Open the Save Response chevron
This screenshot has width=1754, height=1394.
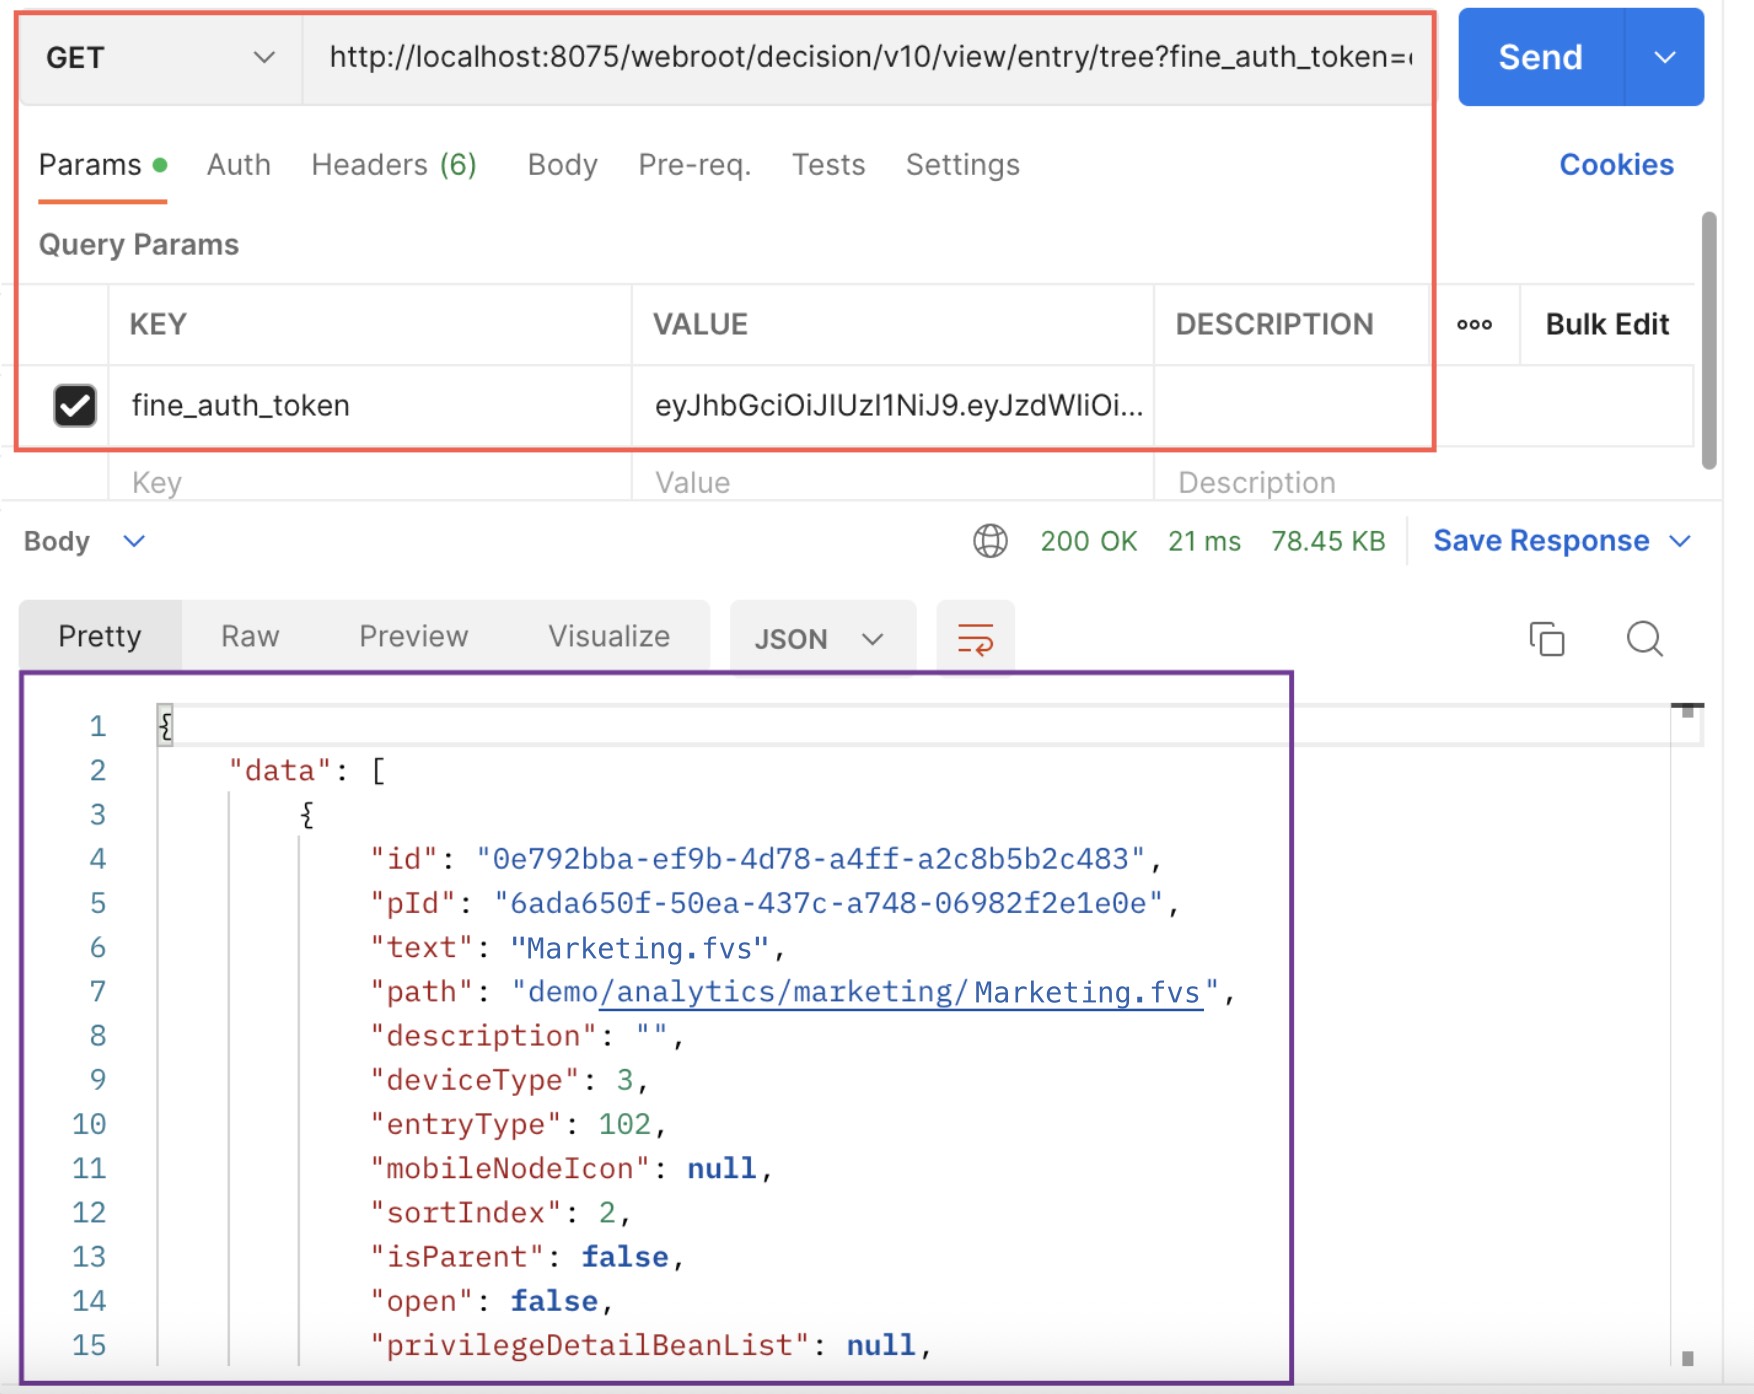[1680, 541]
